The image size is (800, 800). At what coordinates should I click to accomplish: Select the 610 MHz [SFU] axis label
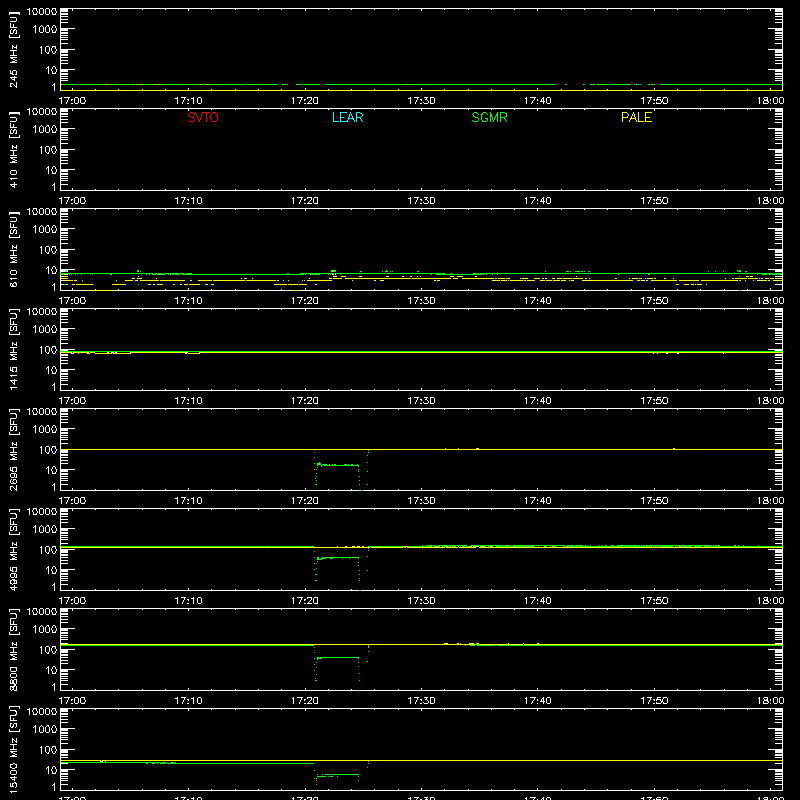13,250
